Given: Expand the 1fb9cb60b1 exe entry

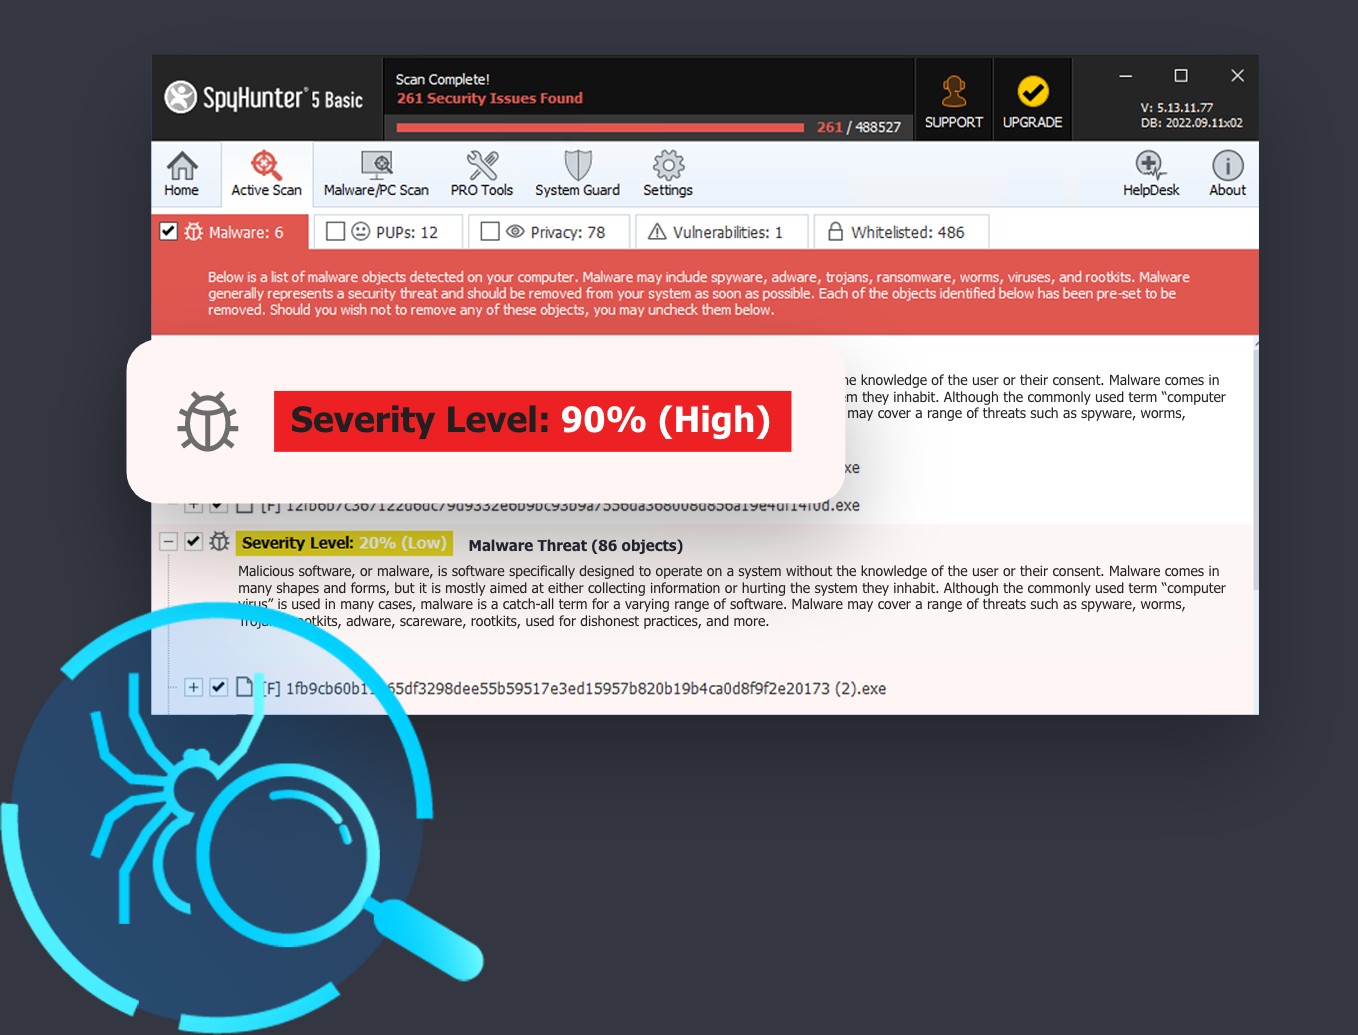Looking at the screenshot, I should click(194, 688).
